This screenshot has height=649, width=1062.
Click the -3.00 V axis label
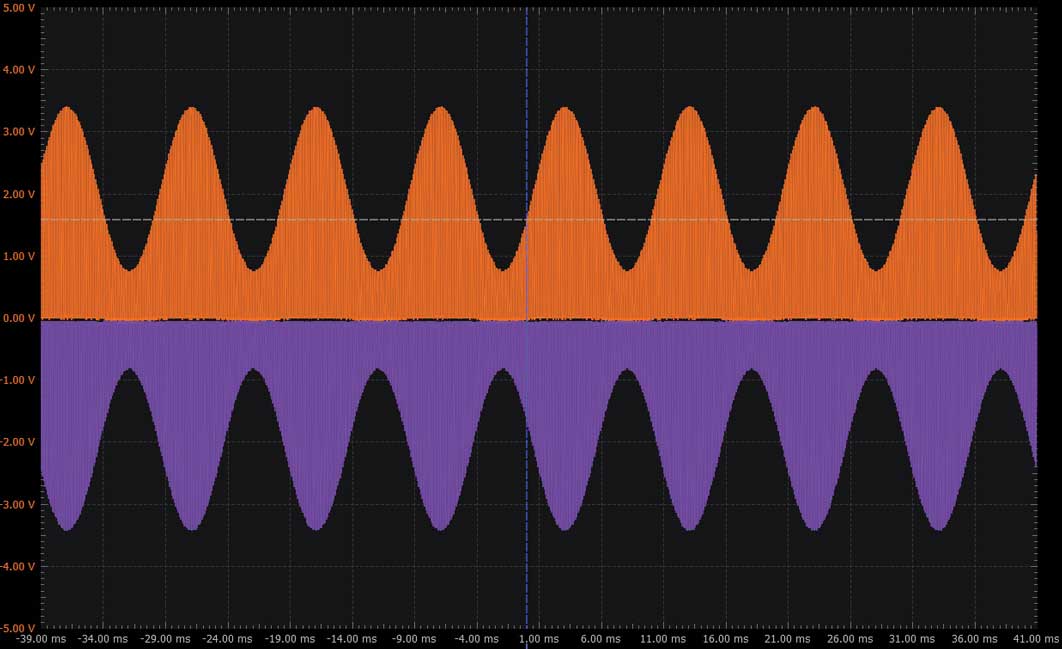18,505
